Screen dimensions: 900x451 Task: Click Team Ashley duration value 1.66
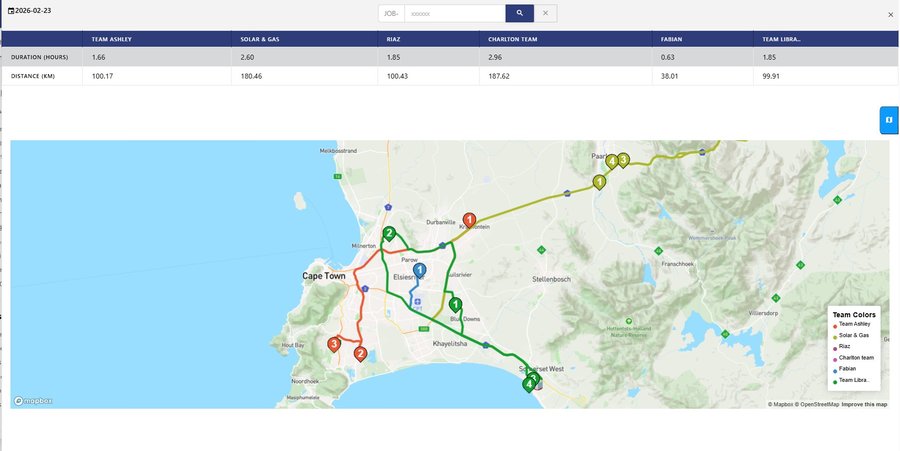pyautogui.click(x=98, y=57)
